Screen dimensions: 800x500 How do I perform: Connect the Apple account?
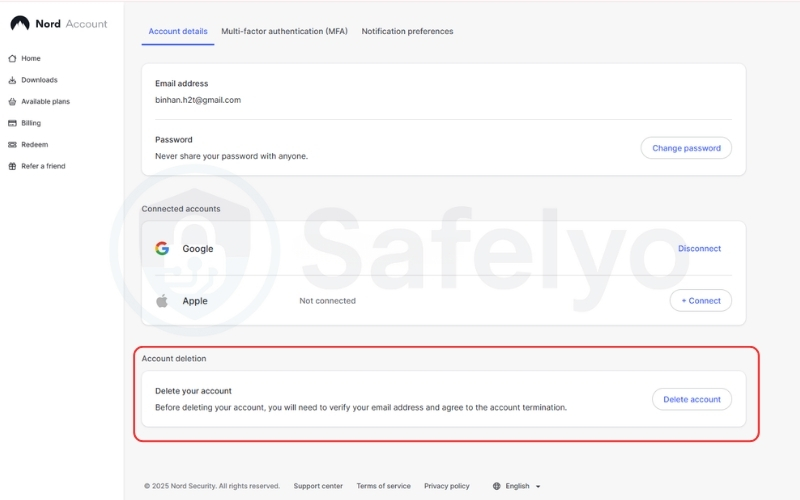(700, 300)
